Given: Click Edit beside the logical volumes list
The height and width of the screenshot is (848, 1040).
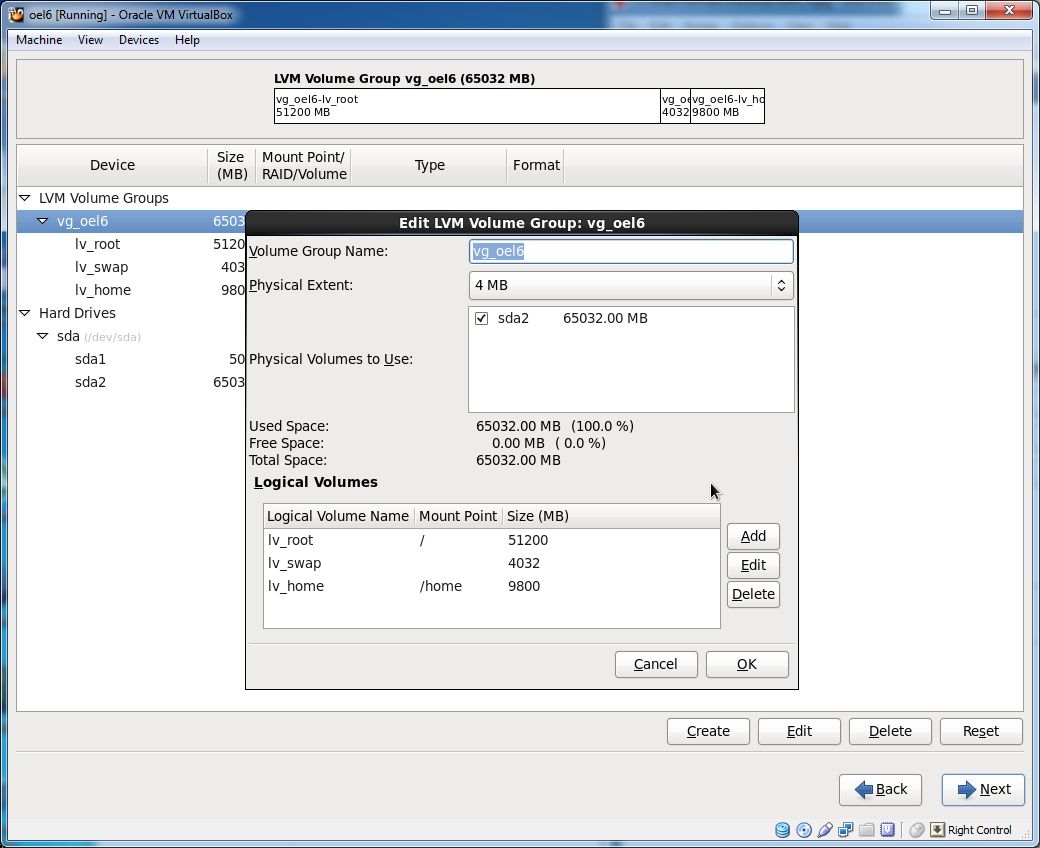Looking at the screenshot, I should coord(753,565).
